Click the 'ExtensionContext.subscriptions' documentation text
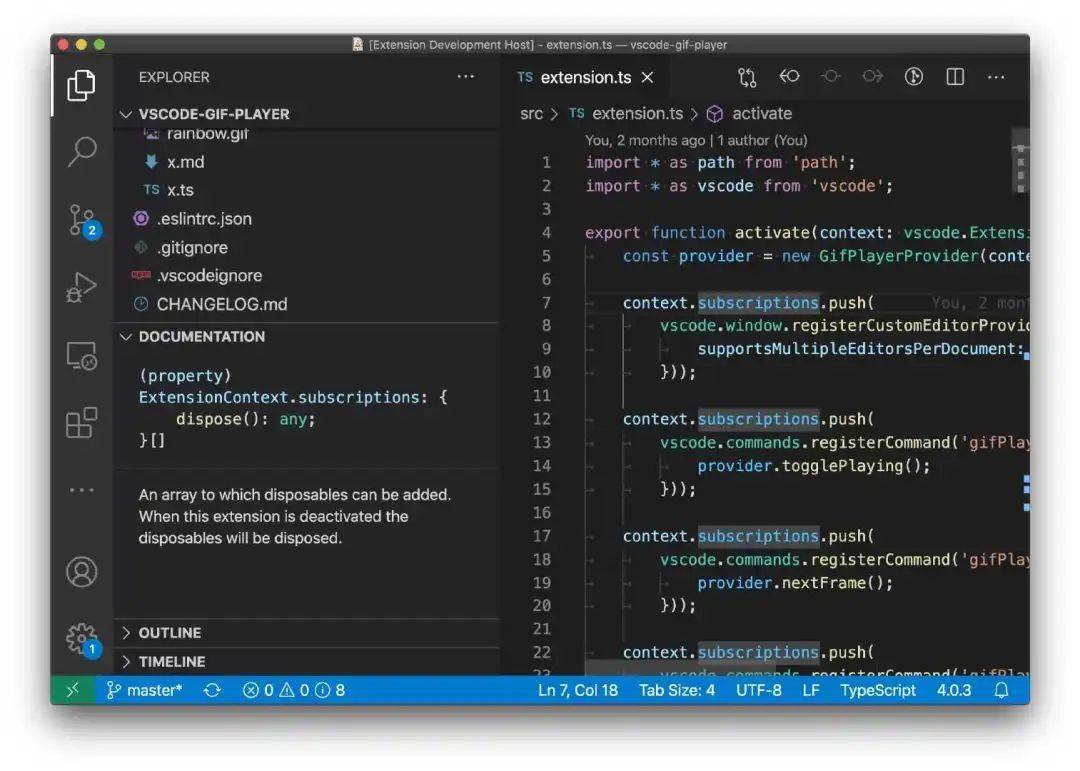This screenshot has height=771, width=1080. pyautogui.click(x=279, y=397)
